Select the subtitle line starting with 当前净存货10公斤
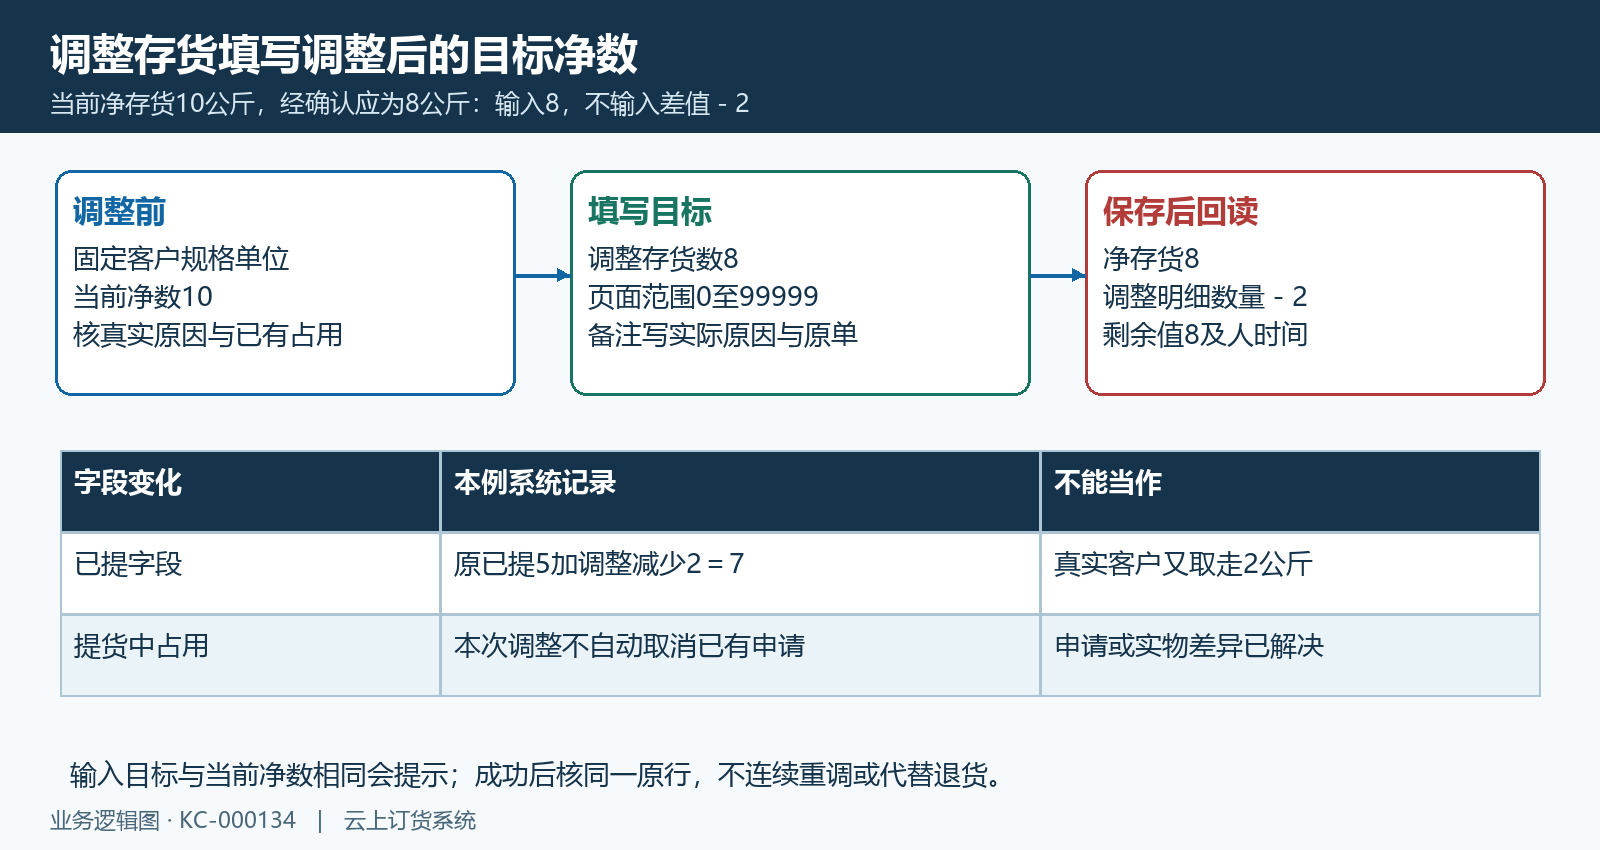The height and width of the screenshot is (850, 1600). 399,104
